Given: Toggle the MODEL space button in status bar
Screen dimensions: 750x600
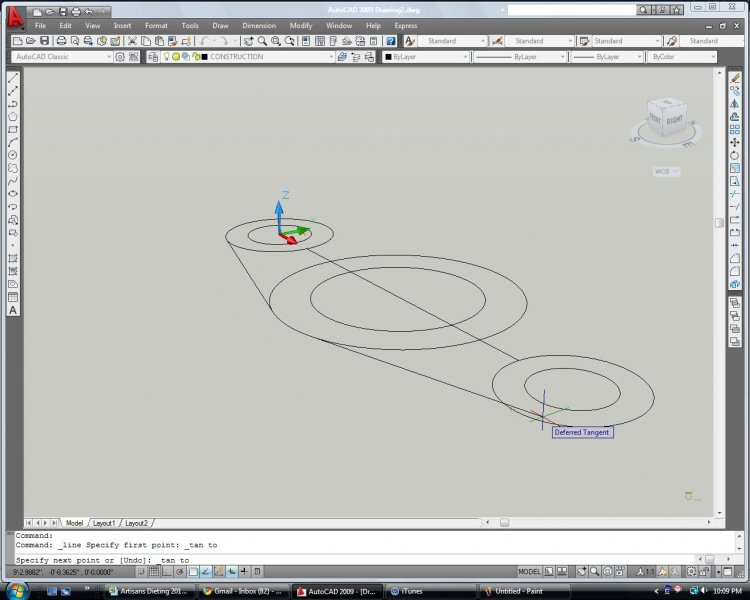Looking at the screenshot, I should click(529, 572).
